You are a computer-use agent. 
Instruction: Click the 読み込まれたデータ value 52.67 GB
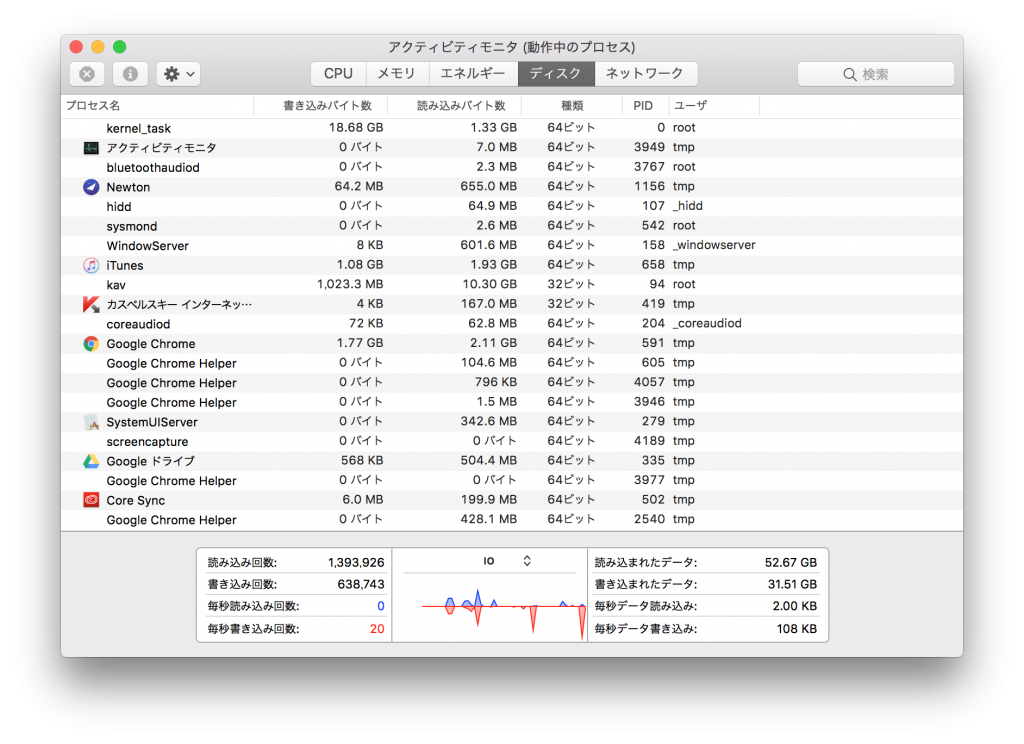coord(791,562)
